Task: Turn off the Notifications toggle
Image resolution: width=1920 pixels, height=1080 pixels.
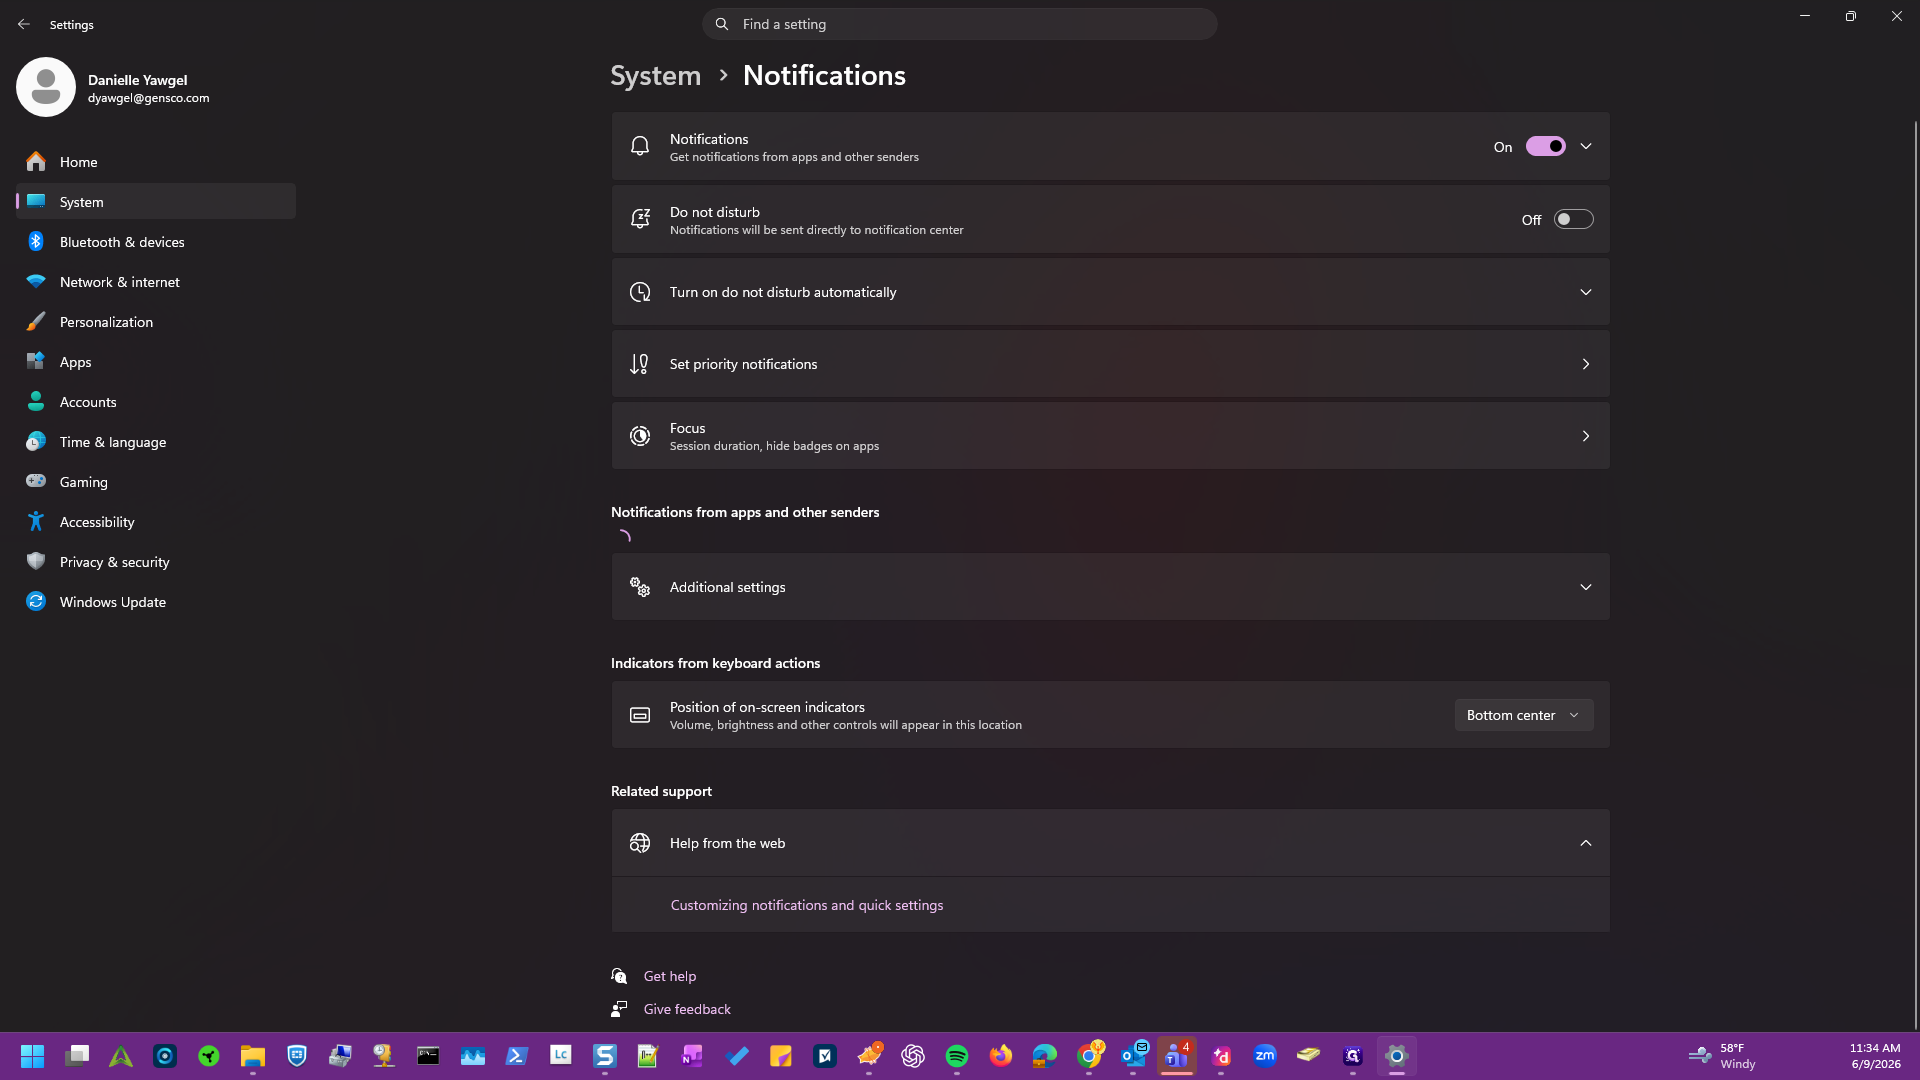Action: [1545, 146]
